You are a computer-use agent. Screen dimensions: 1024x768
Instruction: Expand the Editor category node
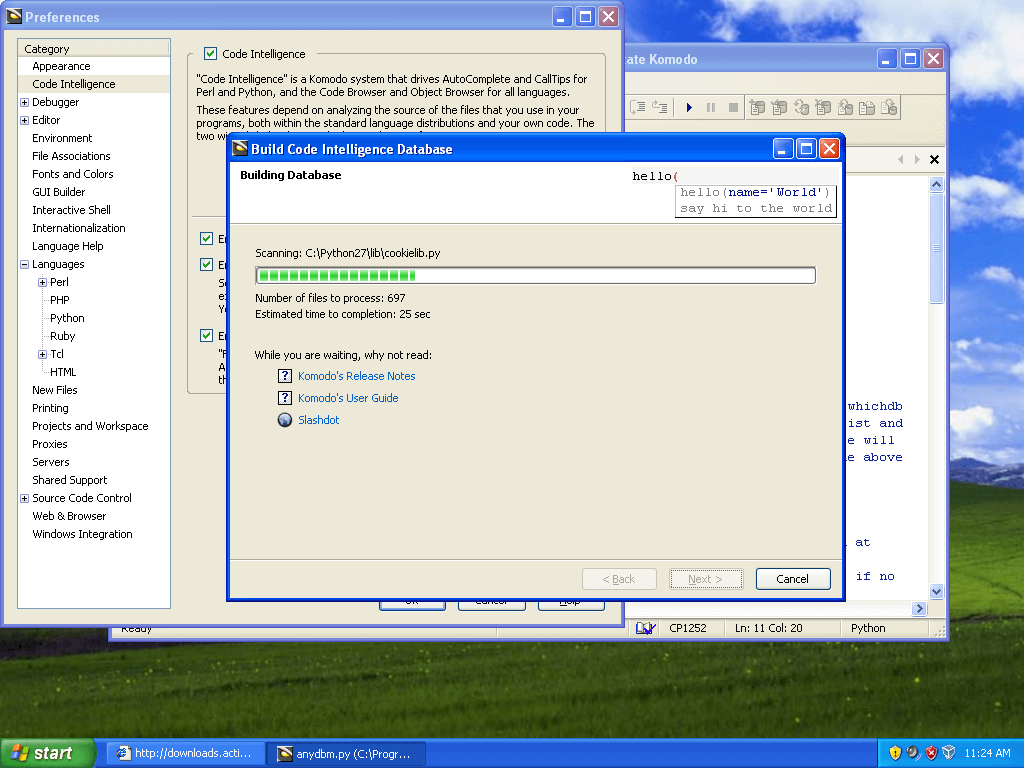24,120
